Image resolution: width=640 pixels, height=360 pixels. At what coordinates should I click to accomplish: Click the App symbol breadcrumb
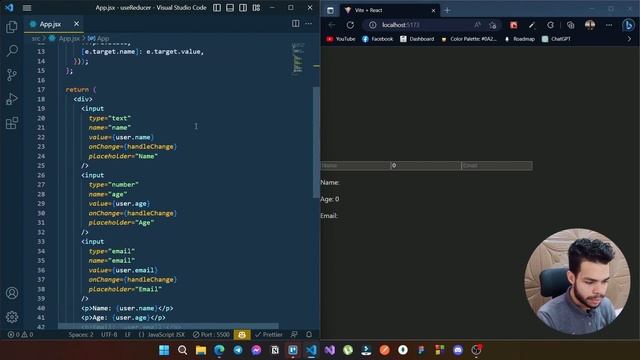103,38
